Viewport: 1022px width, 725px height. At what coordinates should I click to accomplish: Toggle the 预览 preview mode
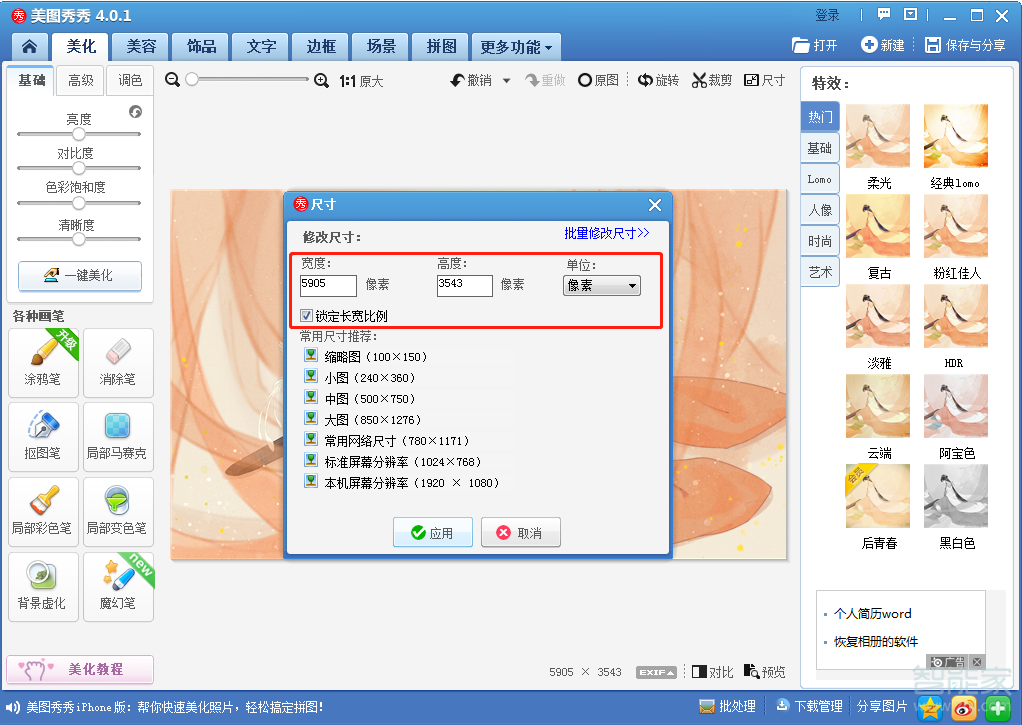pyautogui.click(x=764, y=671)
